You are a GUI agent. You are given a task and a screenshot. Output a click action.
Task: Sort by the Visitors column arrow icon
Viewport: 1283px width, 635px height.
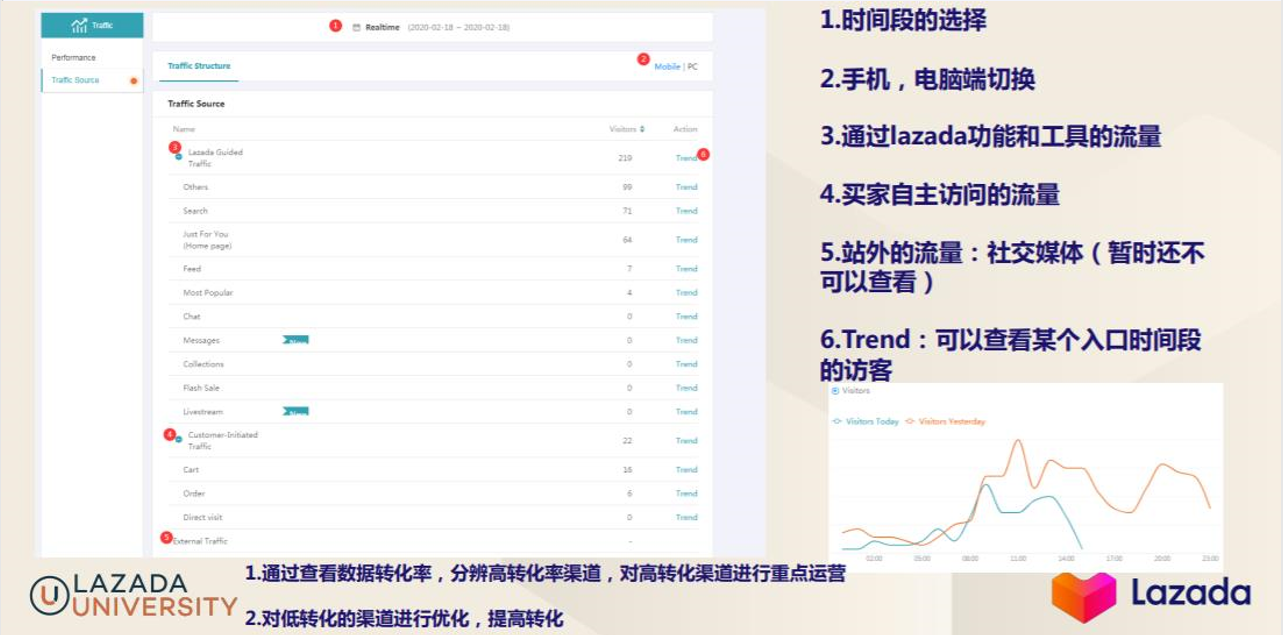click(642, 129)
